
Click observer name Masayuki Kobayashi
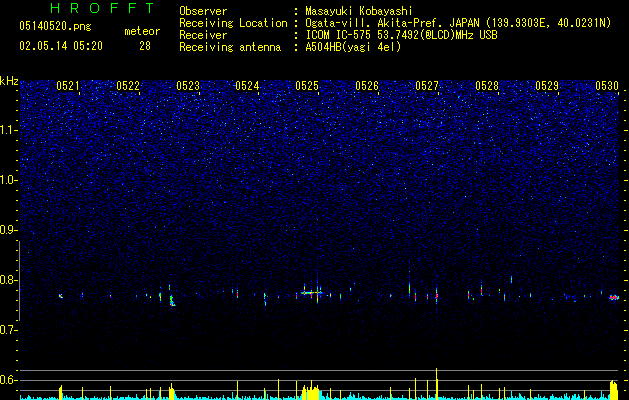pos(359,11)
